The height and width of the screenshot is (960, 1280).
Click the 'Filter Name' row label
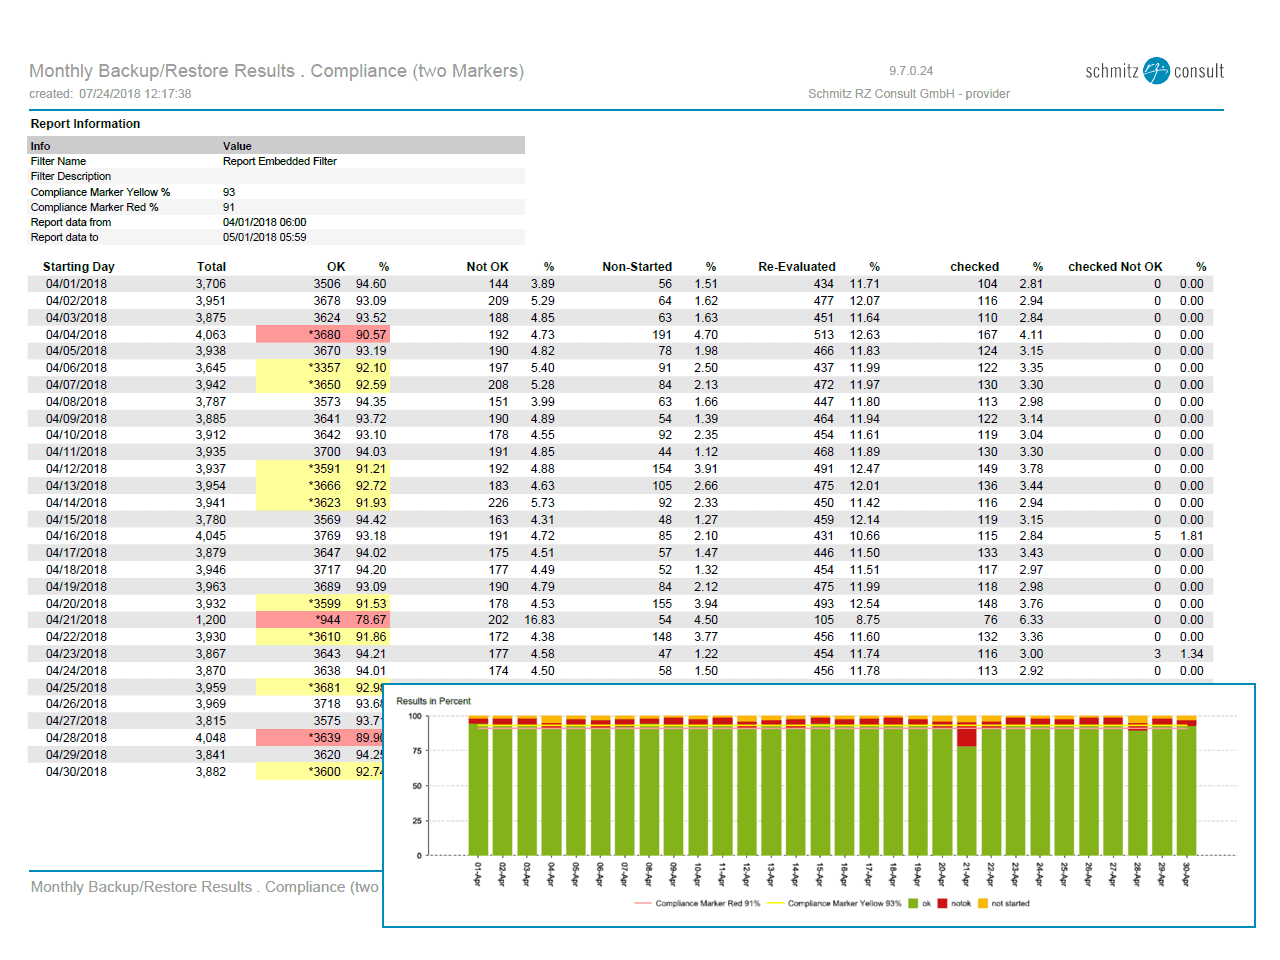58,161
